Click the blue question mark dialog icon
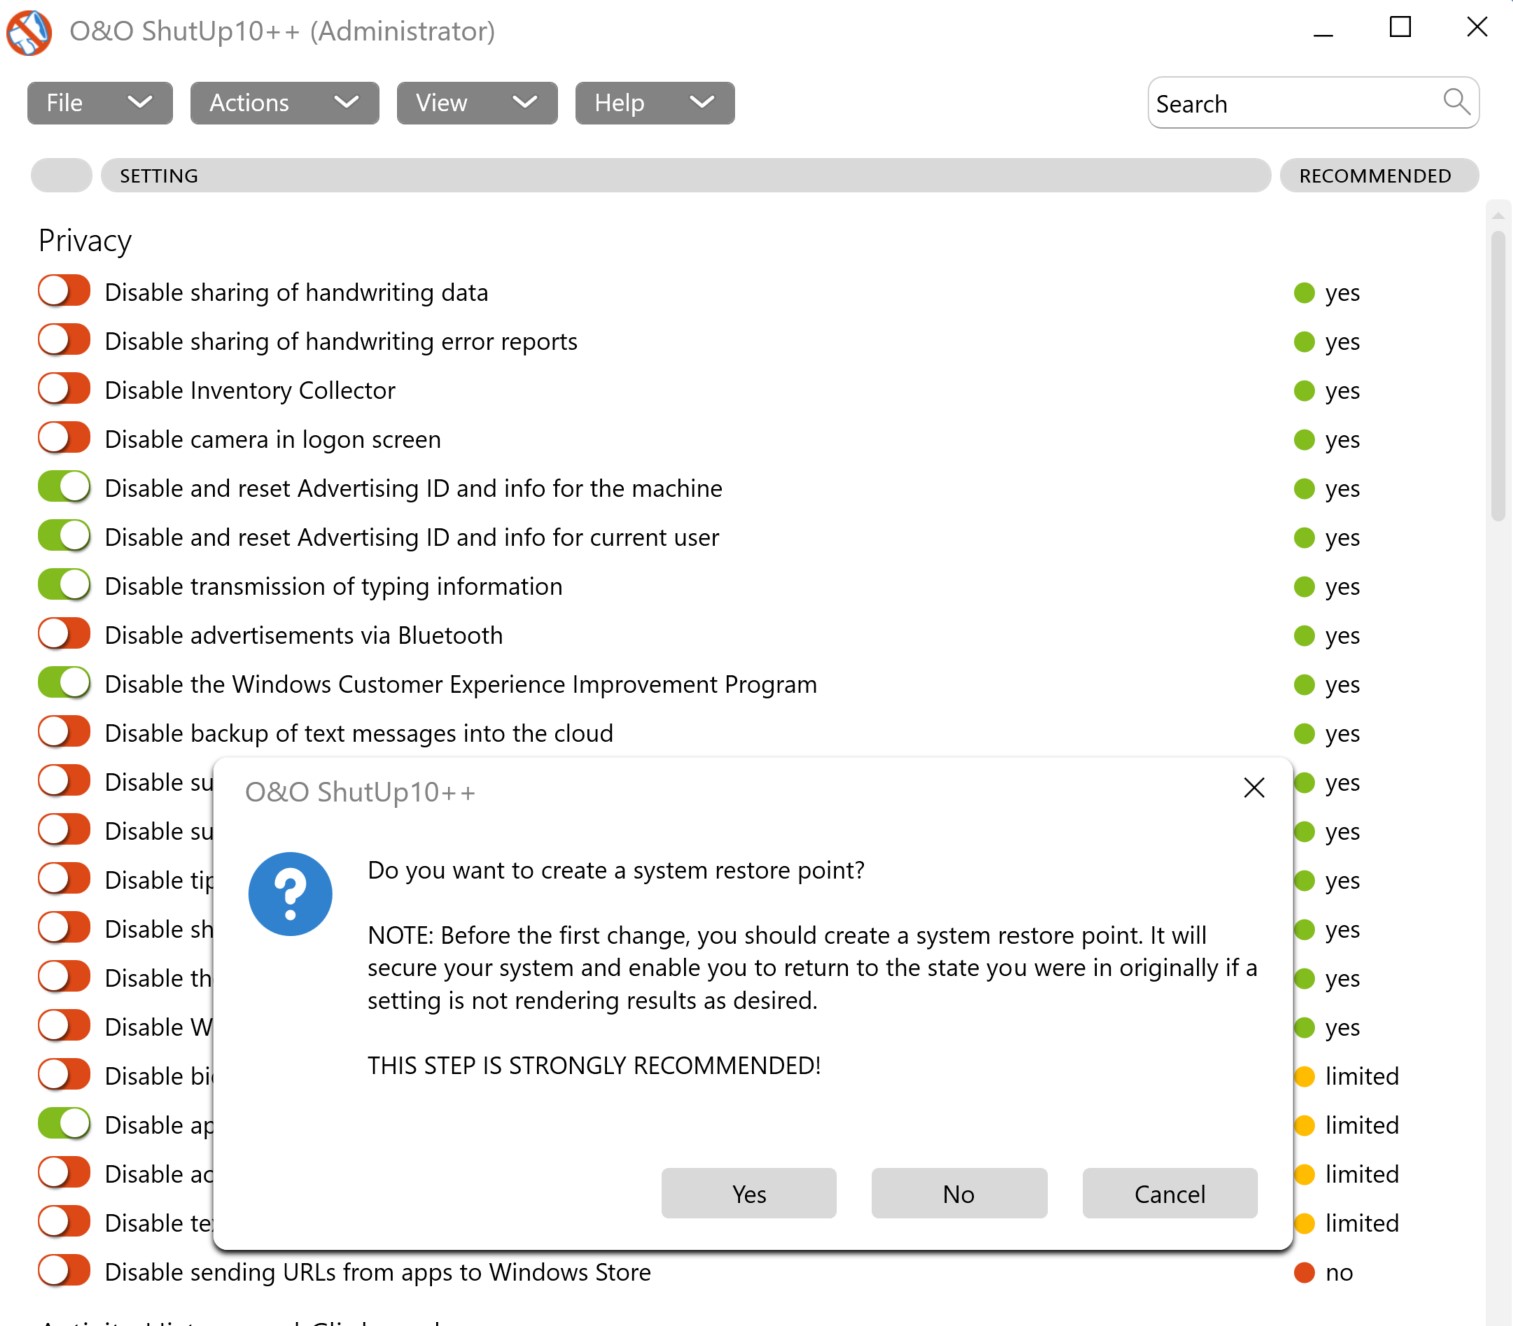This screenshot has width=1513, height=1326. point(290,894)
